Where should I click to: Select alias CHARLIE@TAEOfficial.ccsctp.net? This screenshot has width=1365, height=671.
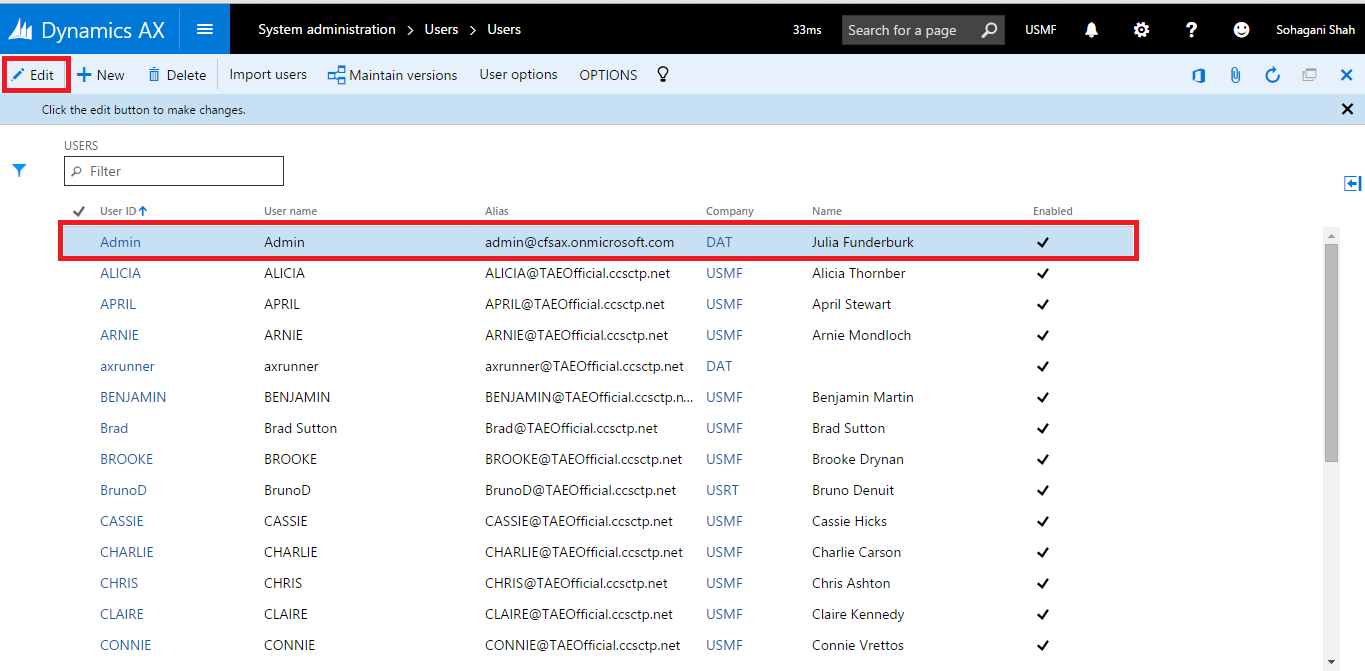(584, 552)
